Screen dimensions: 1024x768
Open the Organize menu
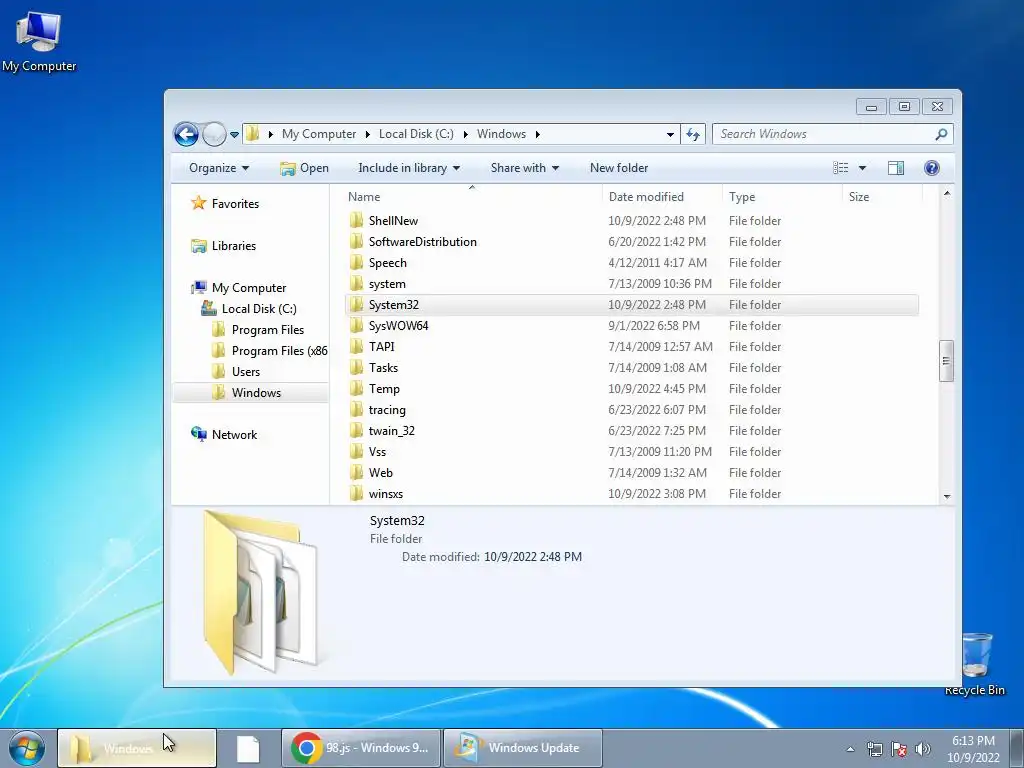(219, 168)
